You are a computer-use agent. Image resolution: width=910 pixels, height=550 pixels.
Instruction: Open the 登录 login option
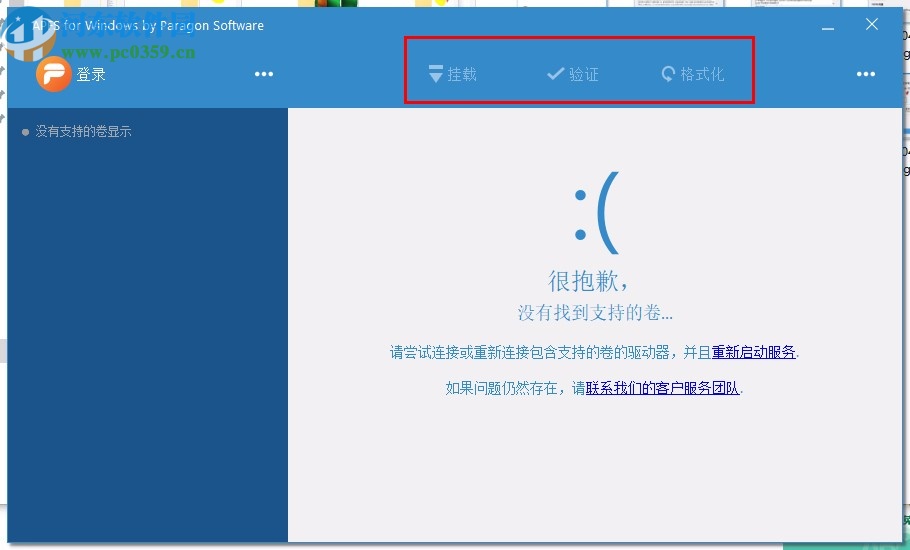click(x=91, y=74)
